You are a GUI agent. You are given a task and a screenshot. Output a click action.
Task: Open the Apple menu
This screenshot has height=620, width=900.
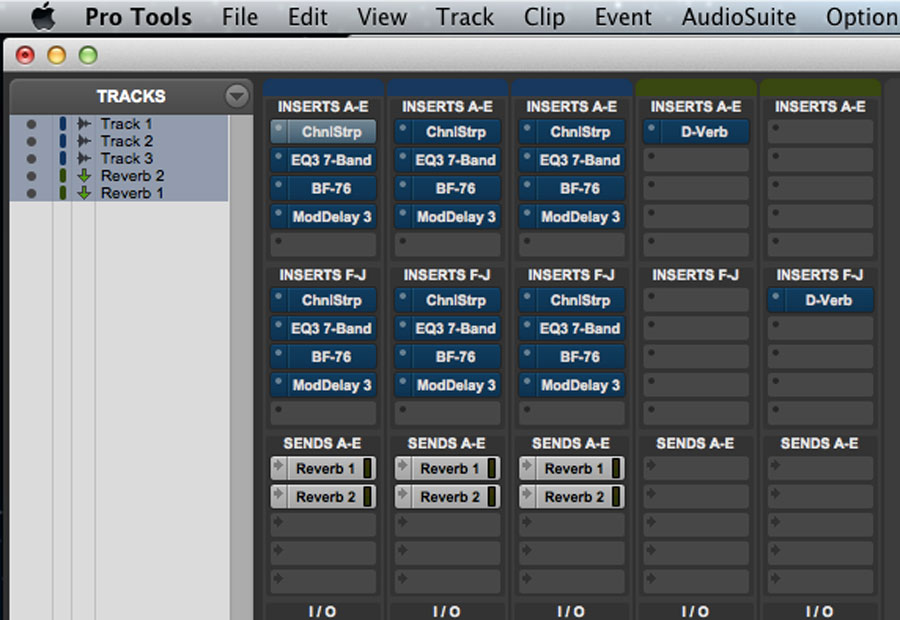pyautogui.click(x=43, y=16)
